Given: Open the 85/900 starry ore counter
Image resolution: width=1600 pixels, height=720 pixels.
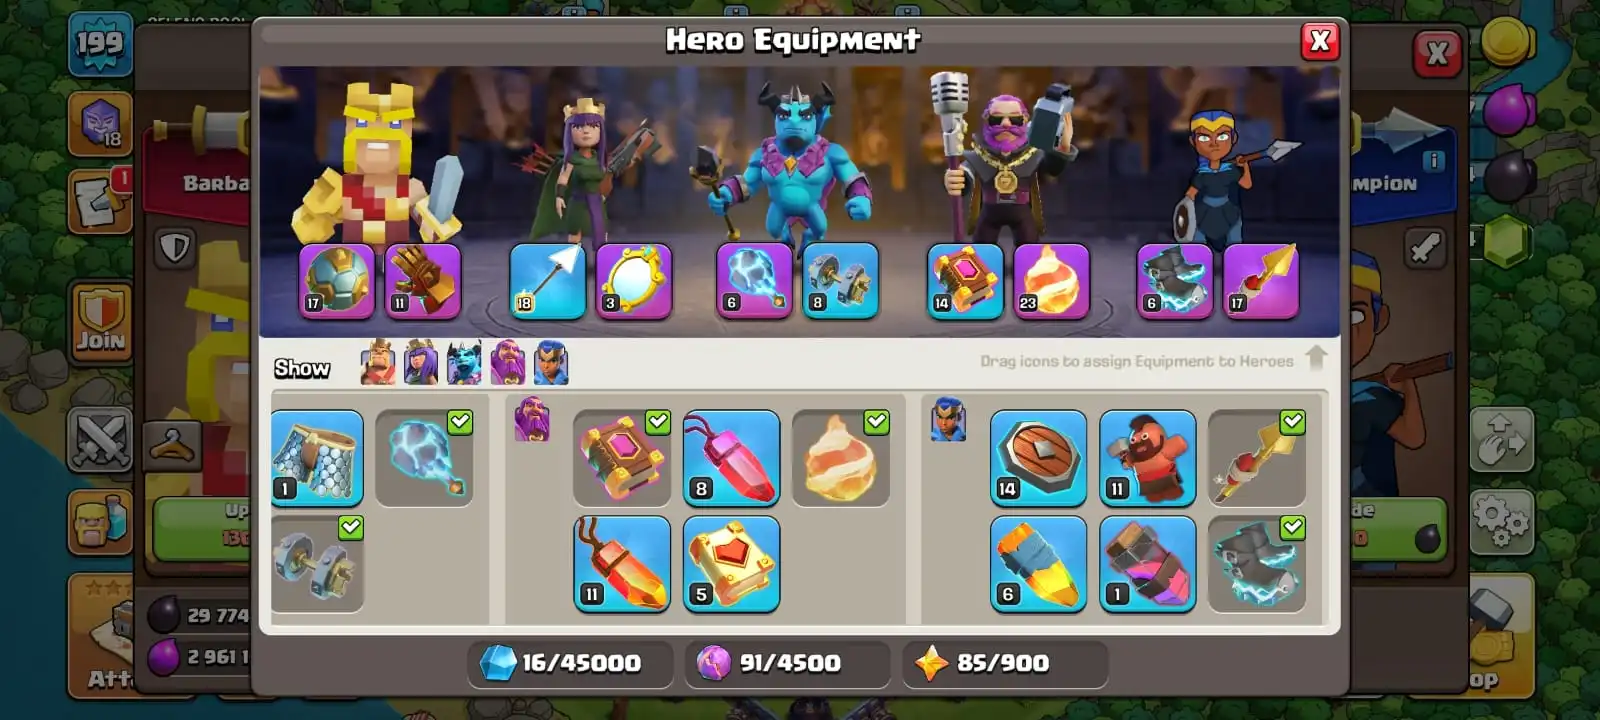Looking at the screenshot, I should click(1004, 663).
